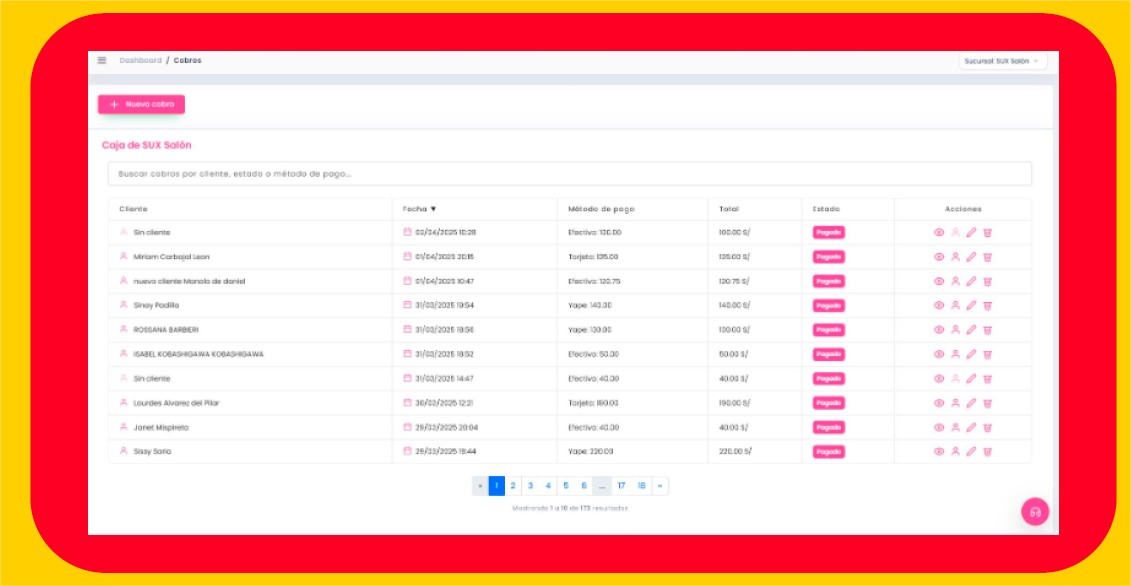
Task: Sort the table by the Fecha column
Action: pyautogui.click(x=419, y=209)
